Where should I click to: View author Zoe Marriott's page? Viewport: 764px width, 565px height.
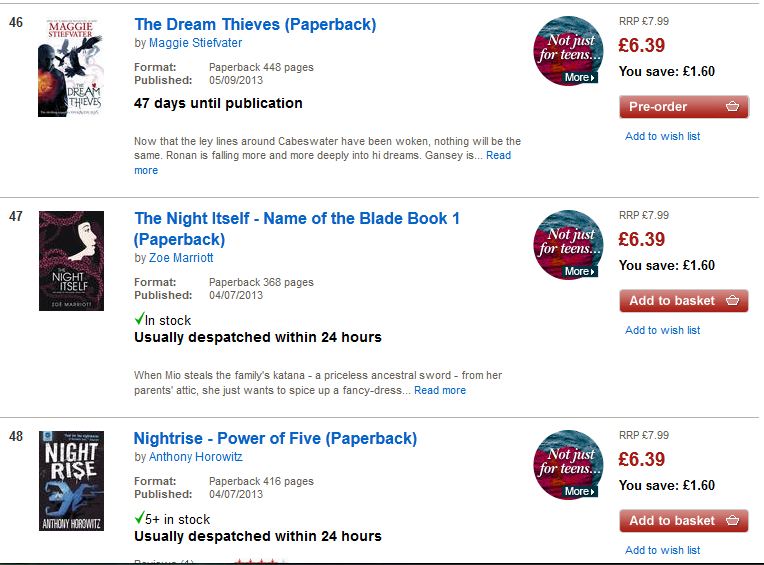click(x=181, y=257)
